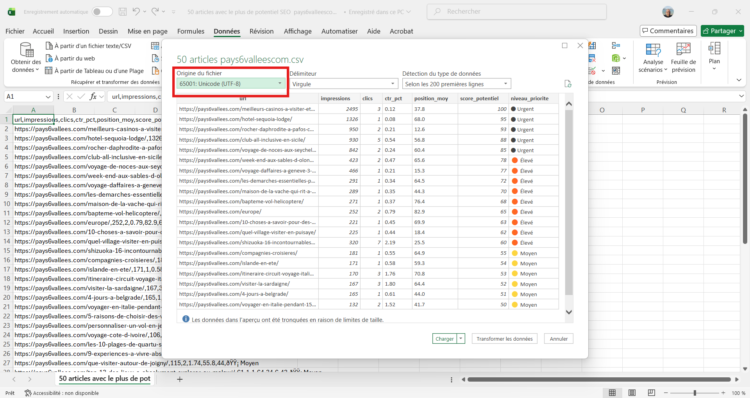The height and width of the screenshot is (398, 750).
Task: Open the Acrobat tab
Action: [401, 31]
